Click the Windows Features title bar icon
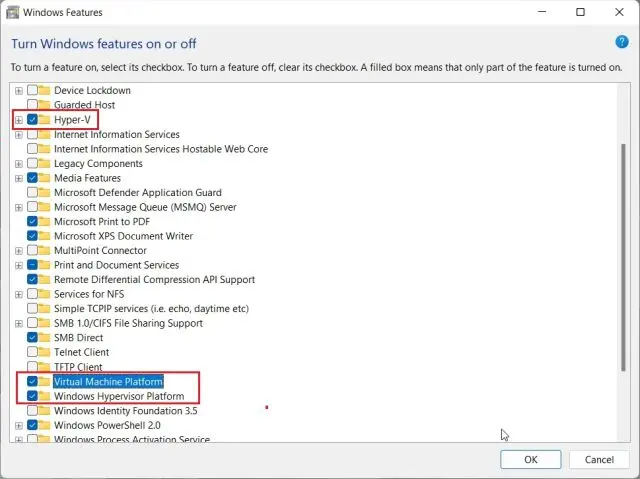Image resolution: width=640 pixels, height=479 pixels. coord(13,13)
